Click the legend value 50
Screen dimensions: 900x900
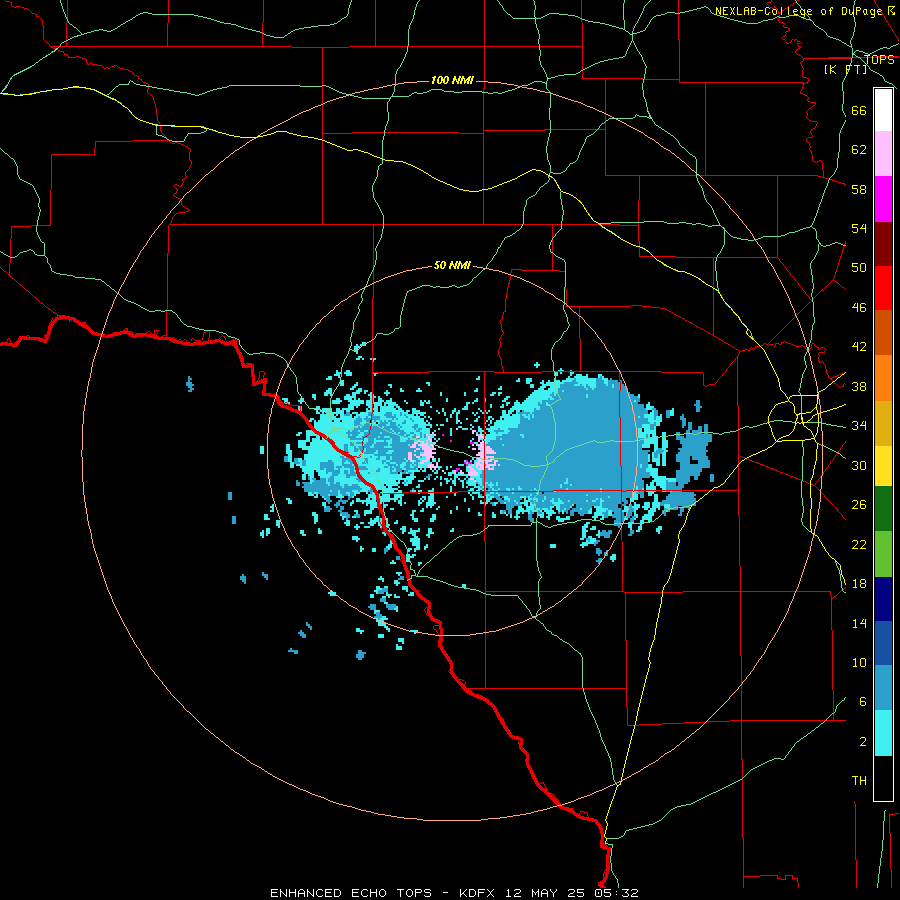(859, 268)
